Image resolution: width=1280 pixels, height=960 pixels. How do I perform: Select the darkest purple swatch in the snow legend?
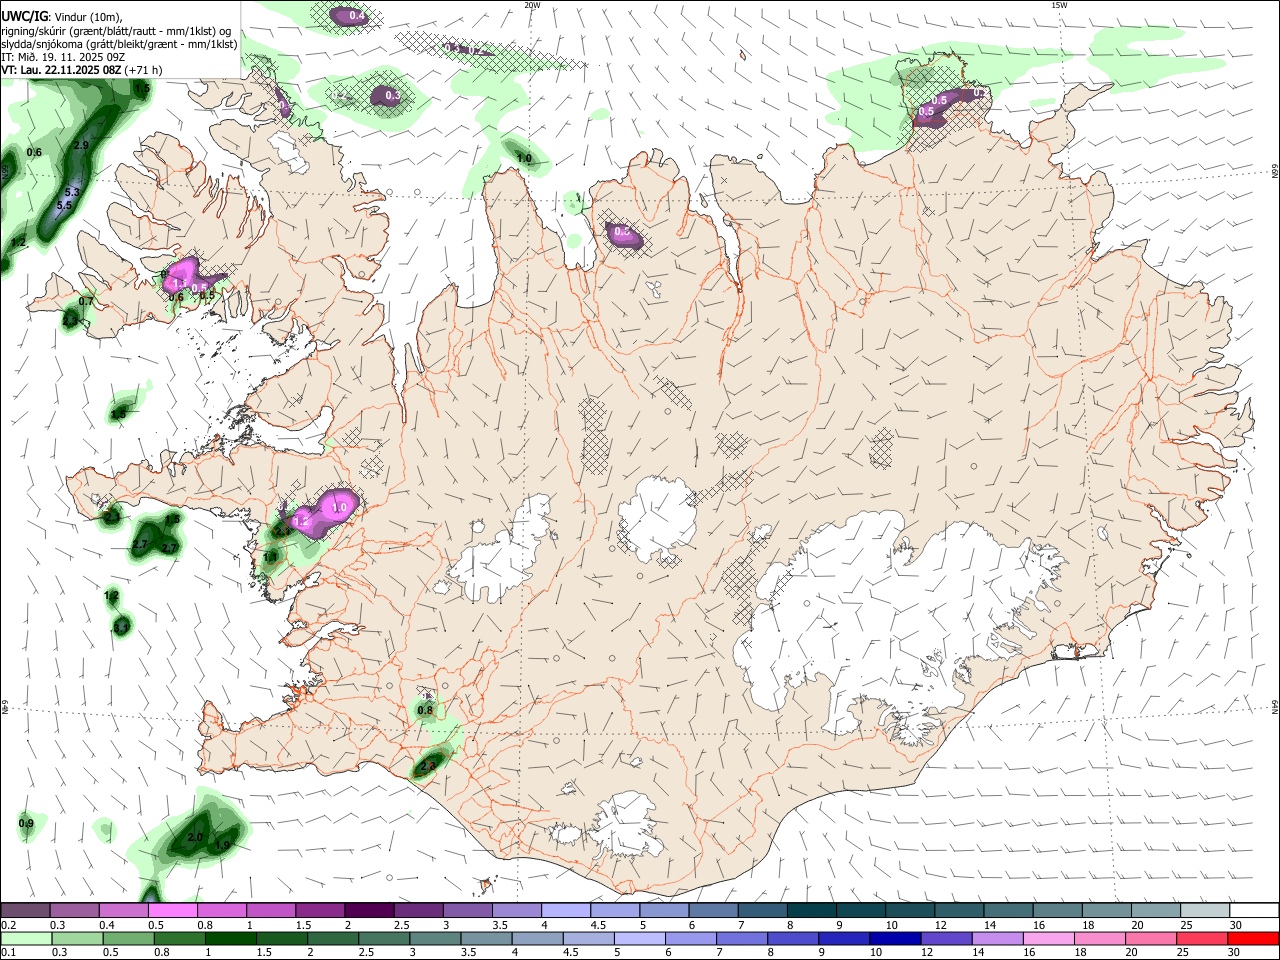[x=369, y=910]
